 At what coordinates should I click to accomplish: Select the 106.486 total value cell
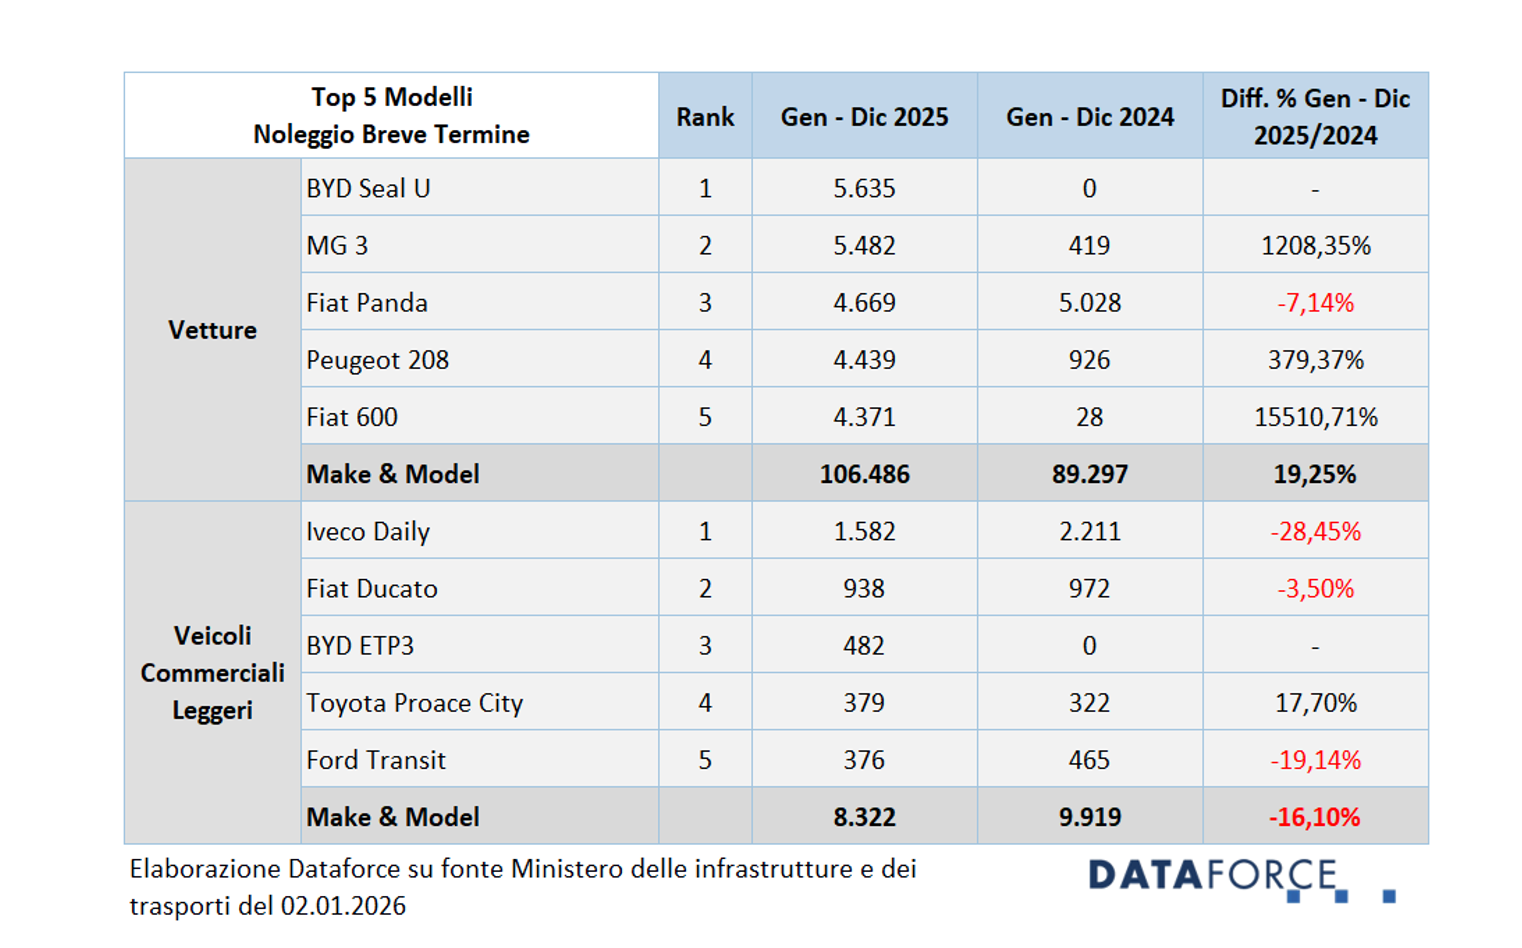(864, 474)
